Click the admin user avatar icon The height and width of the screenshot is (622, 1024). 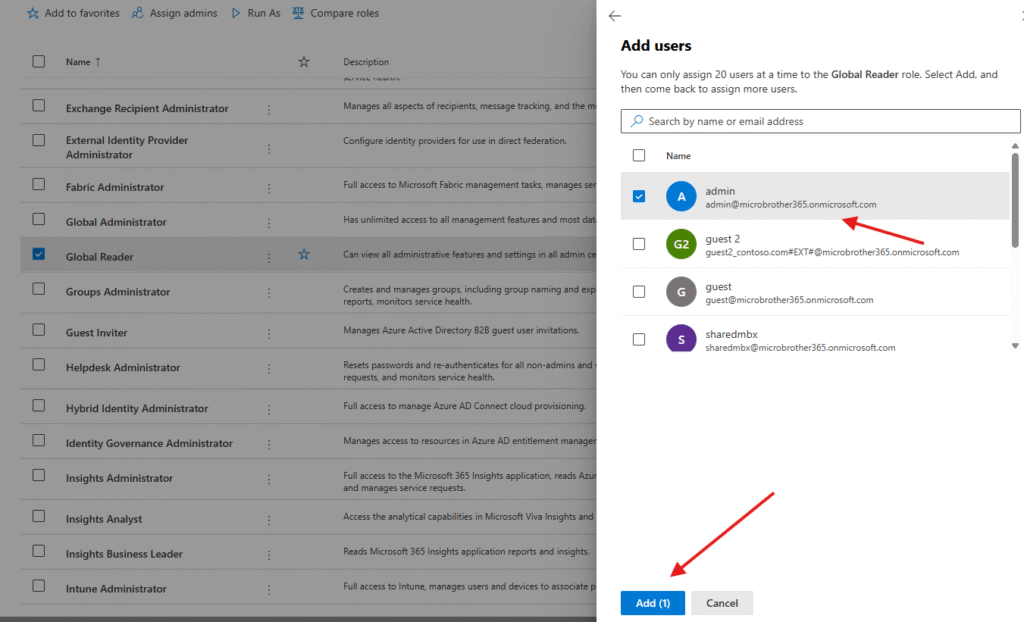click(x=681, y=197)
